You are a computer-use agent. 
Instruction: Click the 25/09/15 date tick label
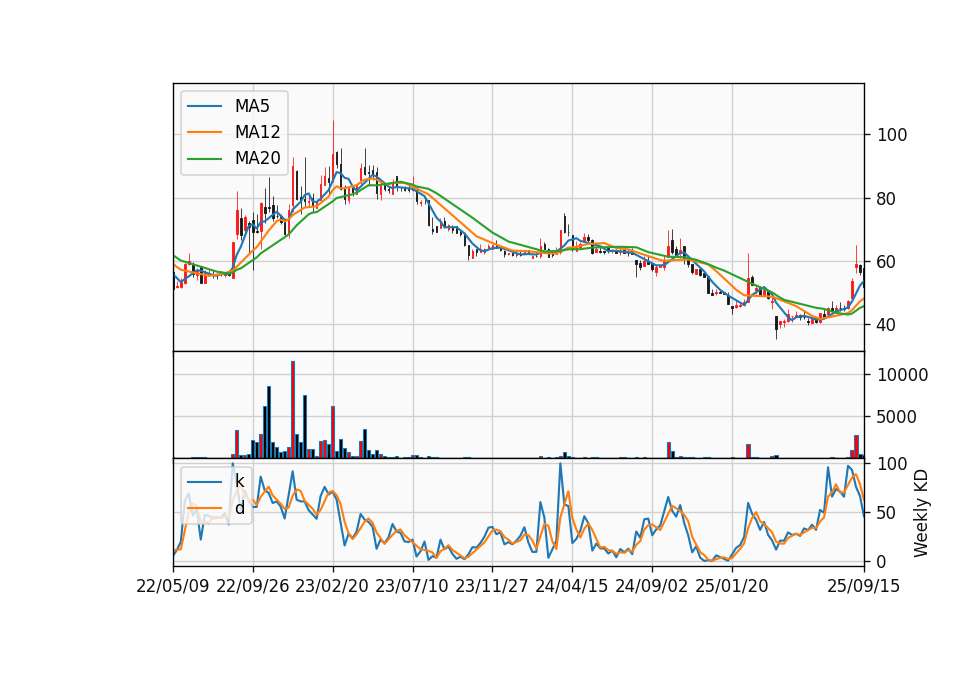[x=864, y=587]
